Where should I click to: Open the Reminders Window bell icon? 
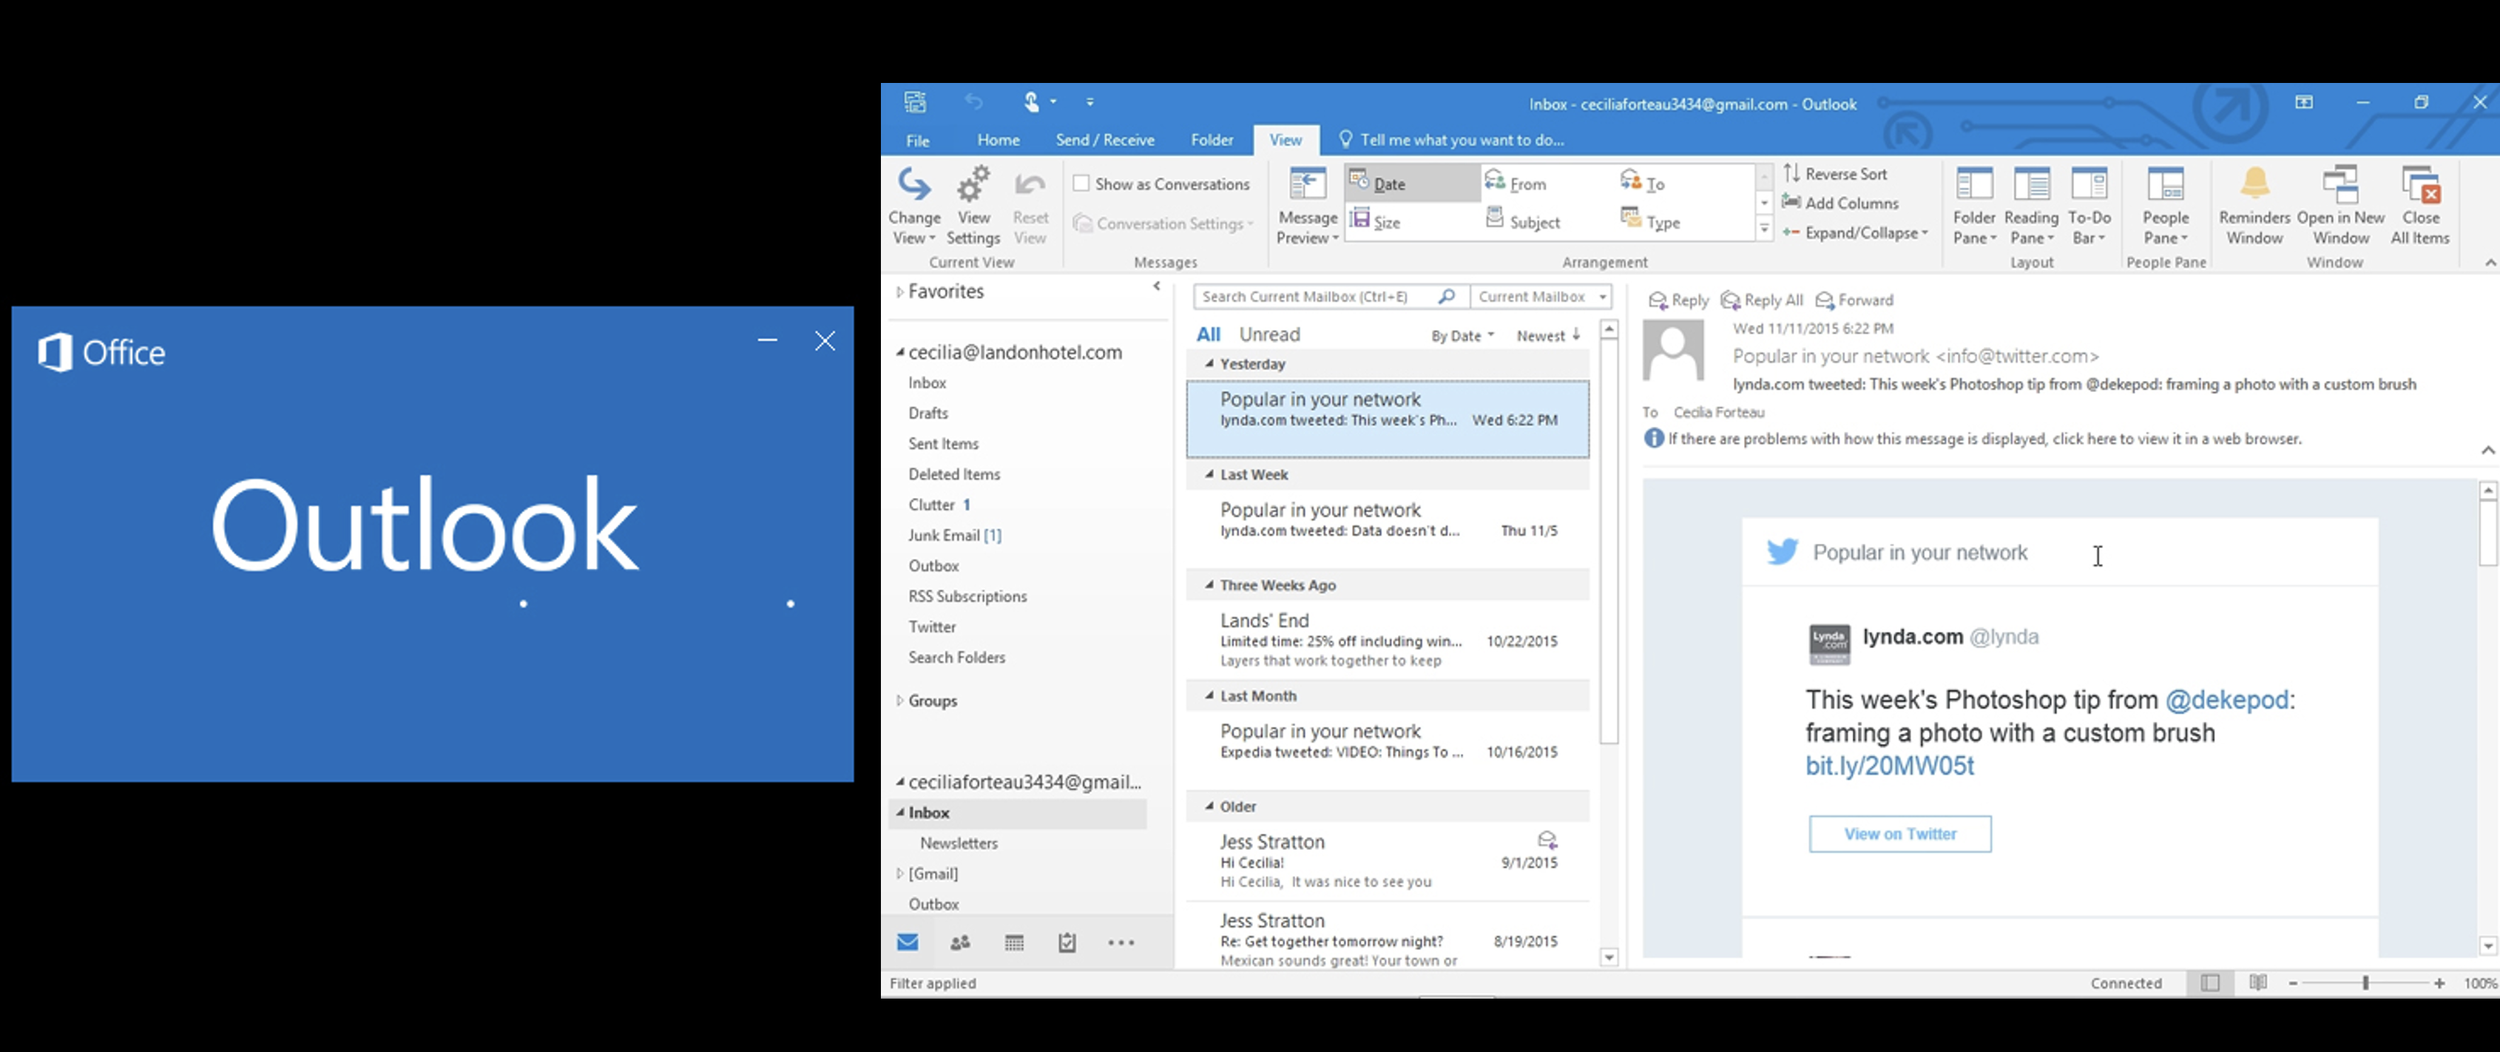click(x=2254, y=183)
